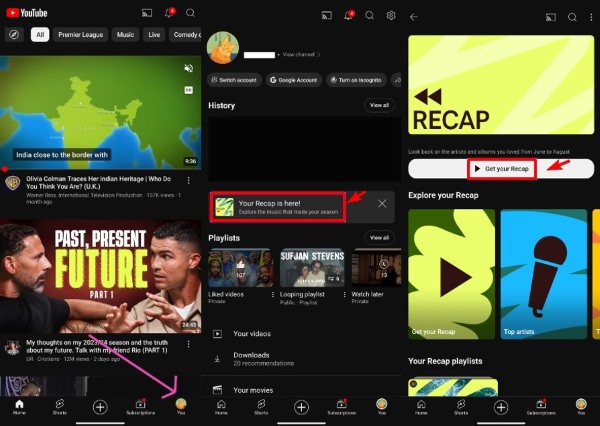Tap Home in the home feed bottom bar
This screenshot has width=600, height=426.
pos(19,407)
